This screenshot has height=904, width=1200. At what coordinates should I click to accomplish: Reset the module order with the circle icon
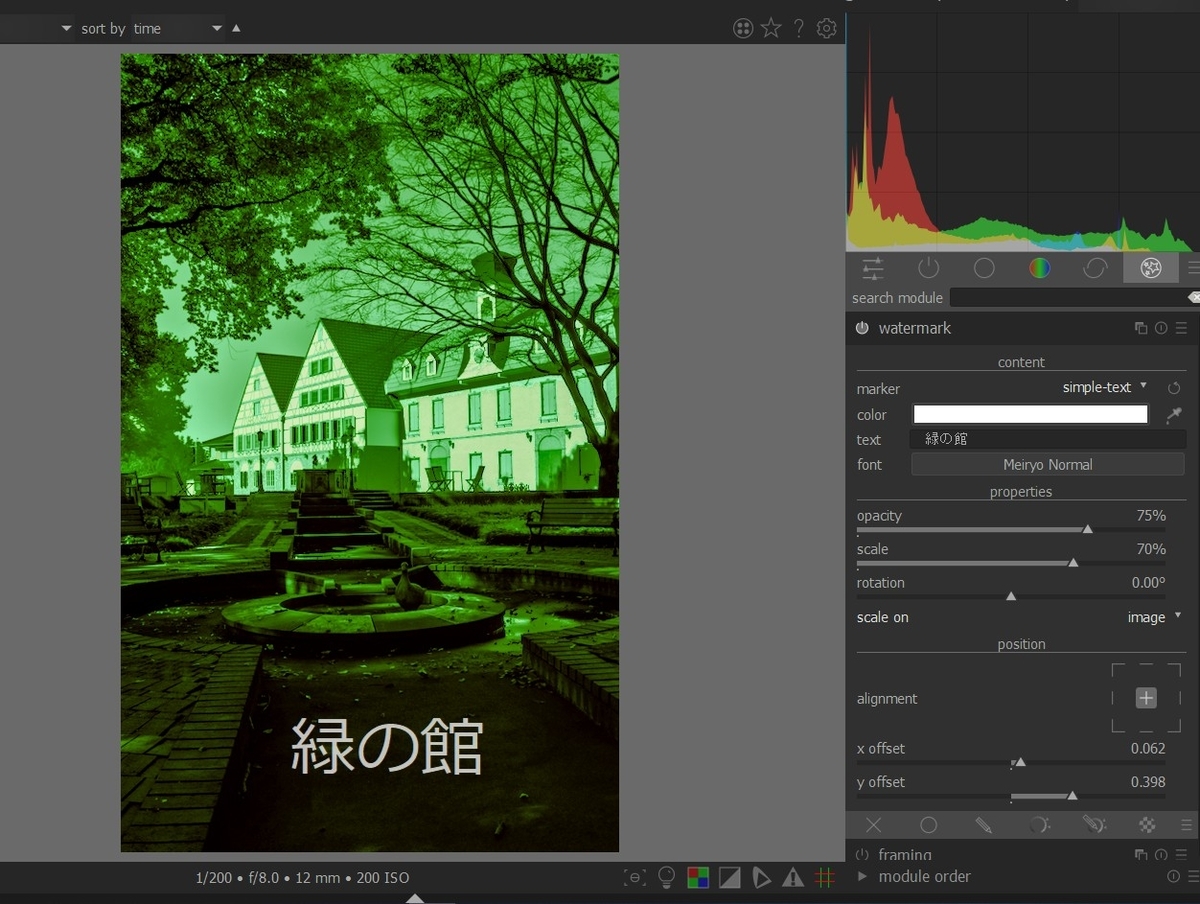pos(1174,876)
